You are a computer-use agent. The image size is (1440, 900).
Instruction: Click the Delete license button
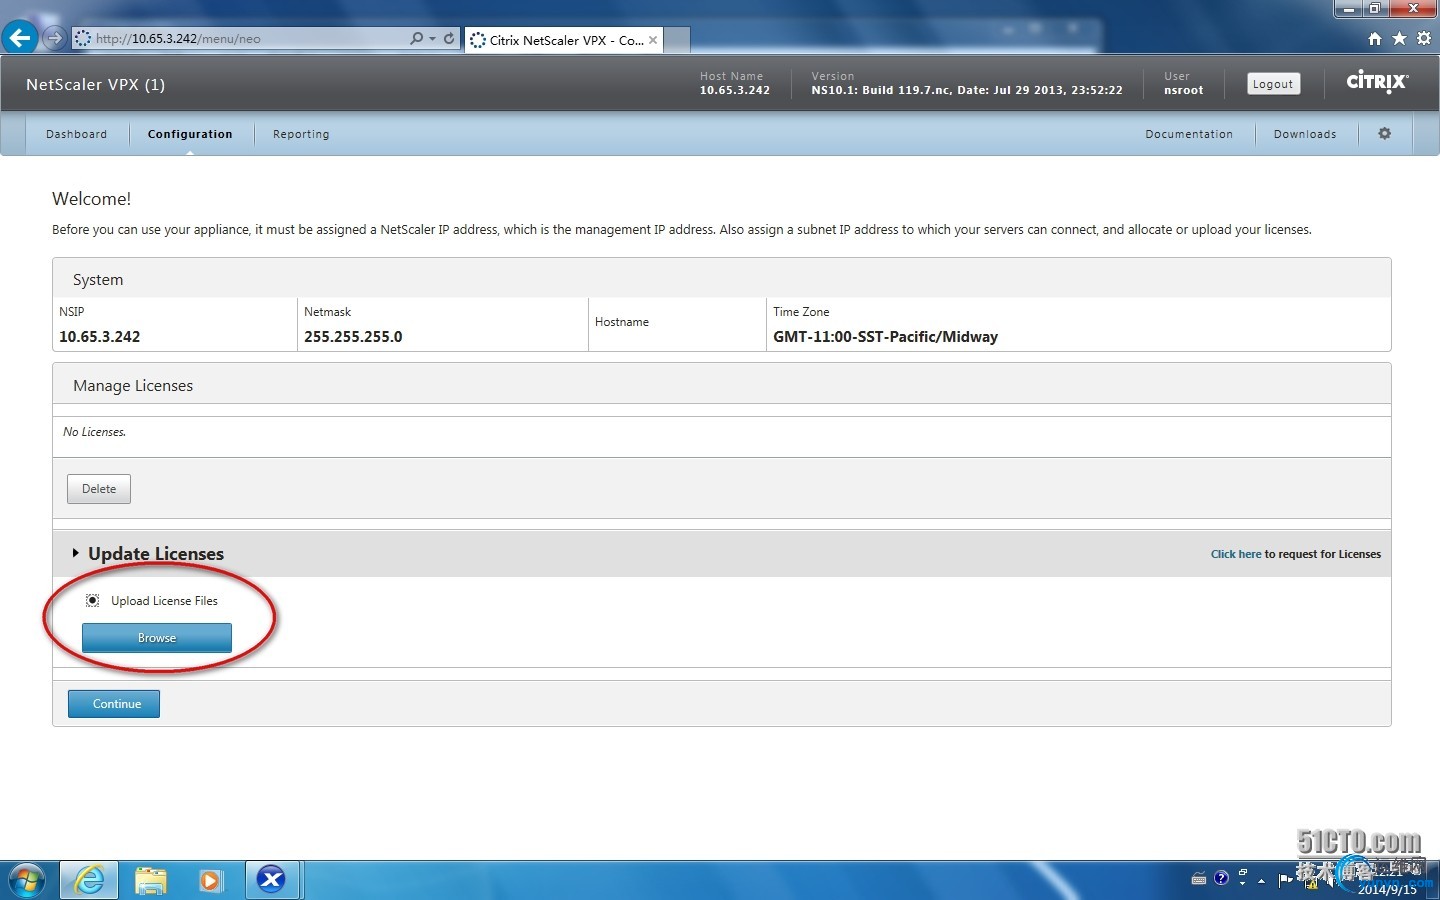pyautogui.click(x=99, y=489)
